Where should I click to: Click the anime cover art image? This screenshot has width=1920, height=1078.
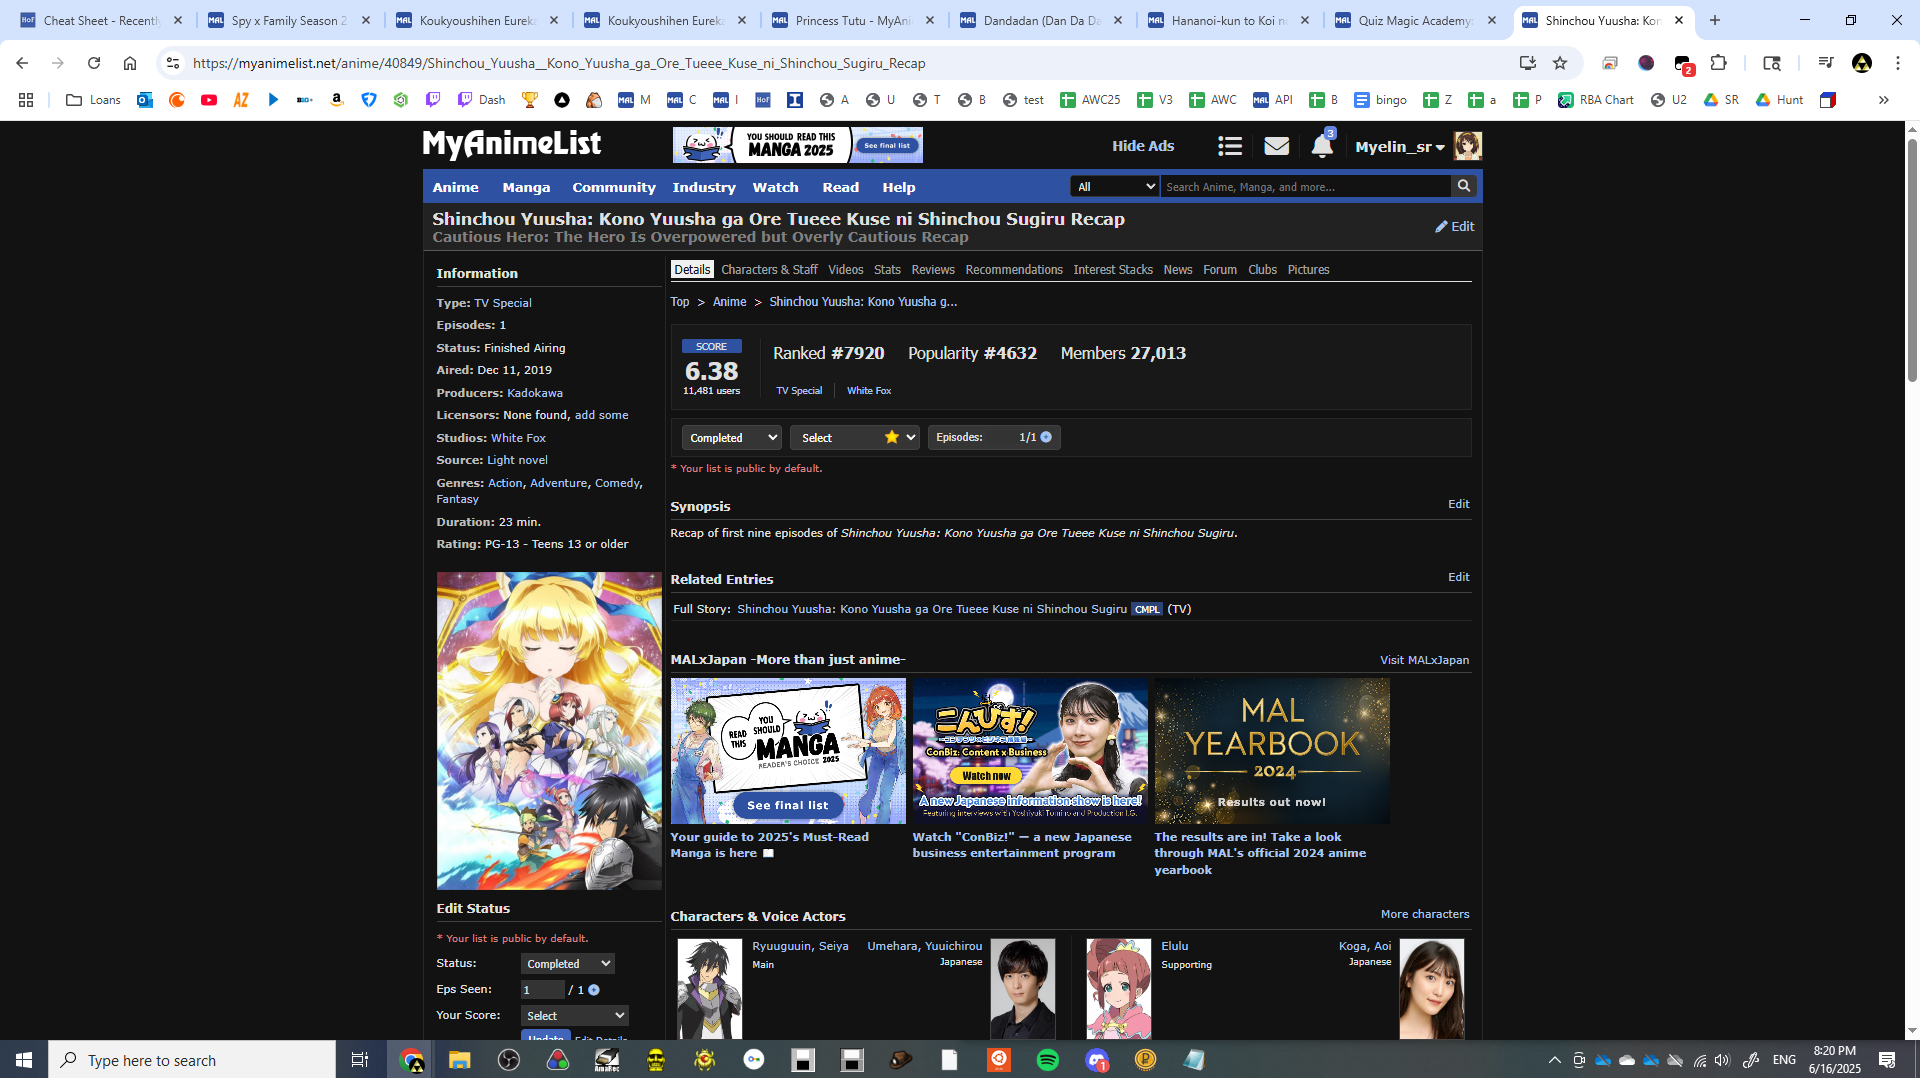point(549,731)
